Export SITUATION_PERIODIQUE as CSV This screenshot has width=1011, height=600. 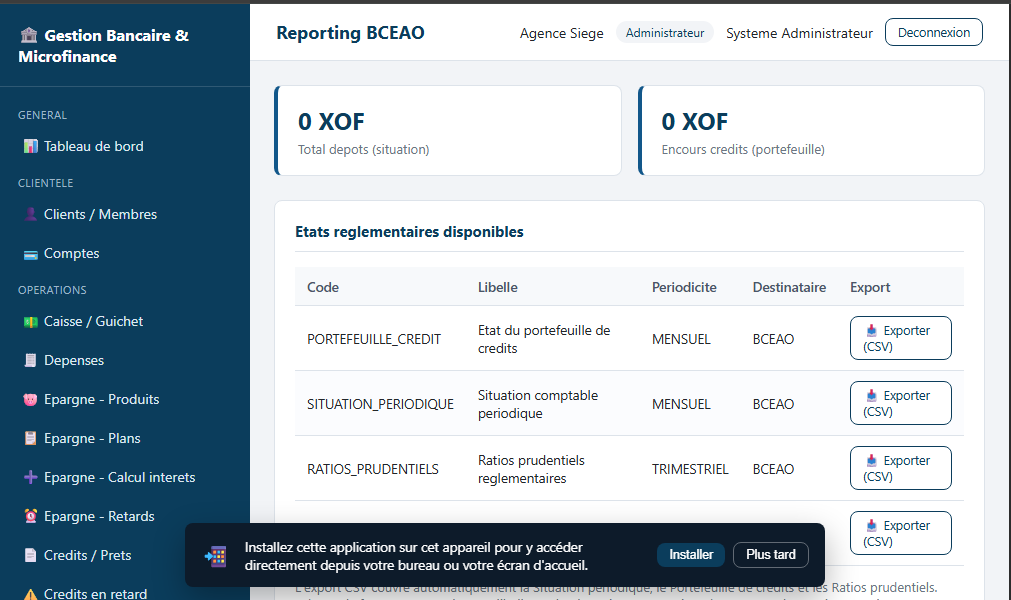[x=901, y=403]
